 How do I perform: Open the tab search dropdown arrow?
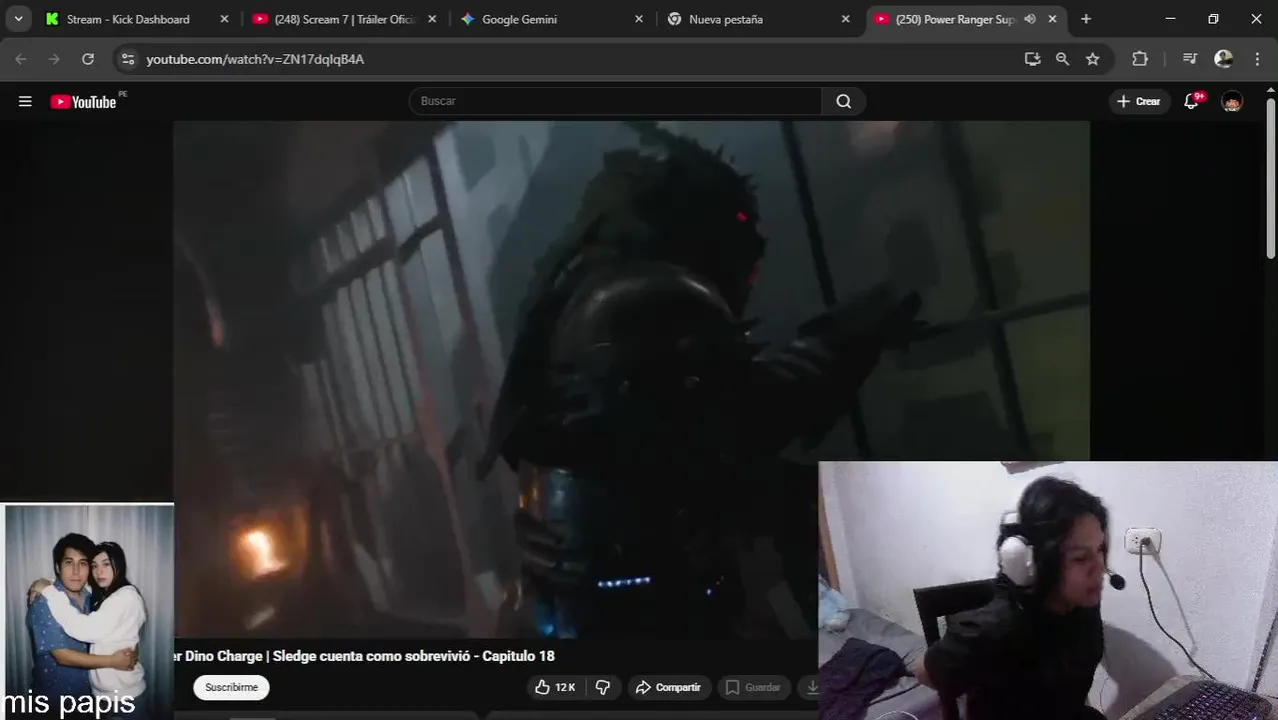point(18,19)
